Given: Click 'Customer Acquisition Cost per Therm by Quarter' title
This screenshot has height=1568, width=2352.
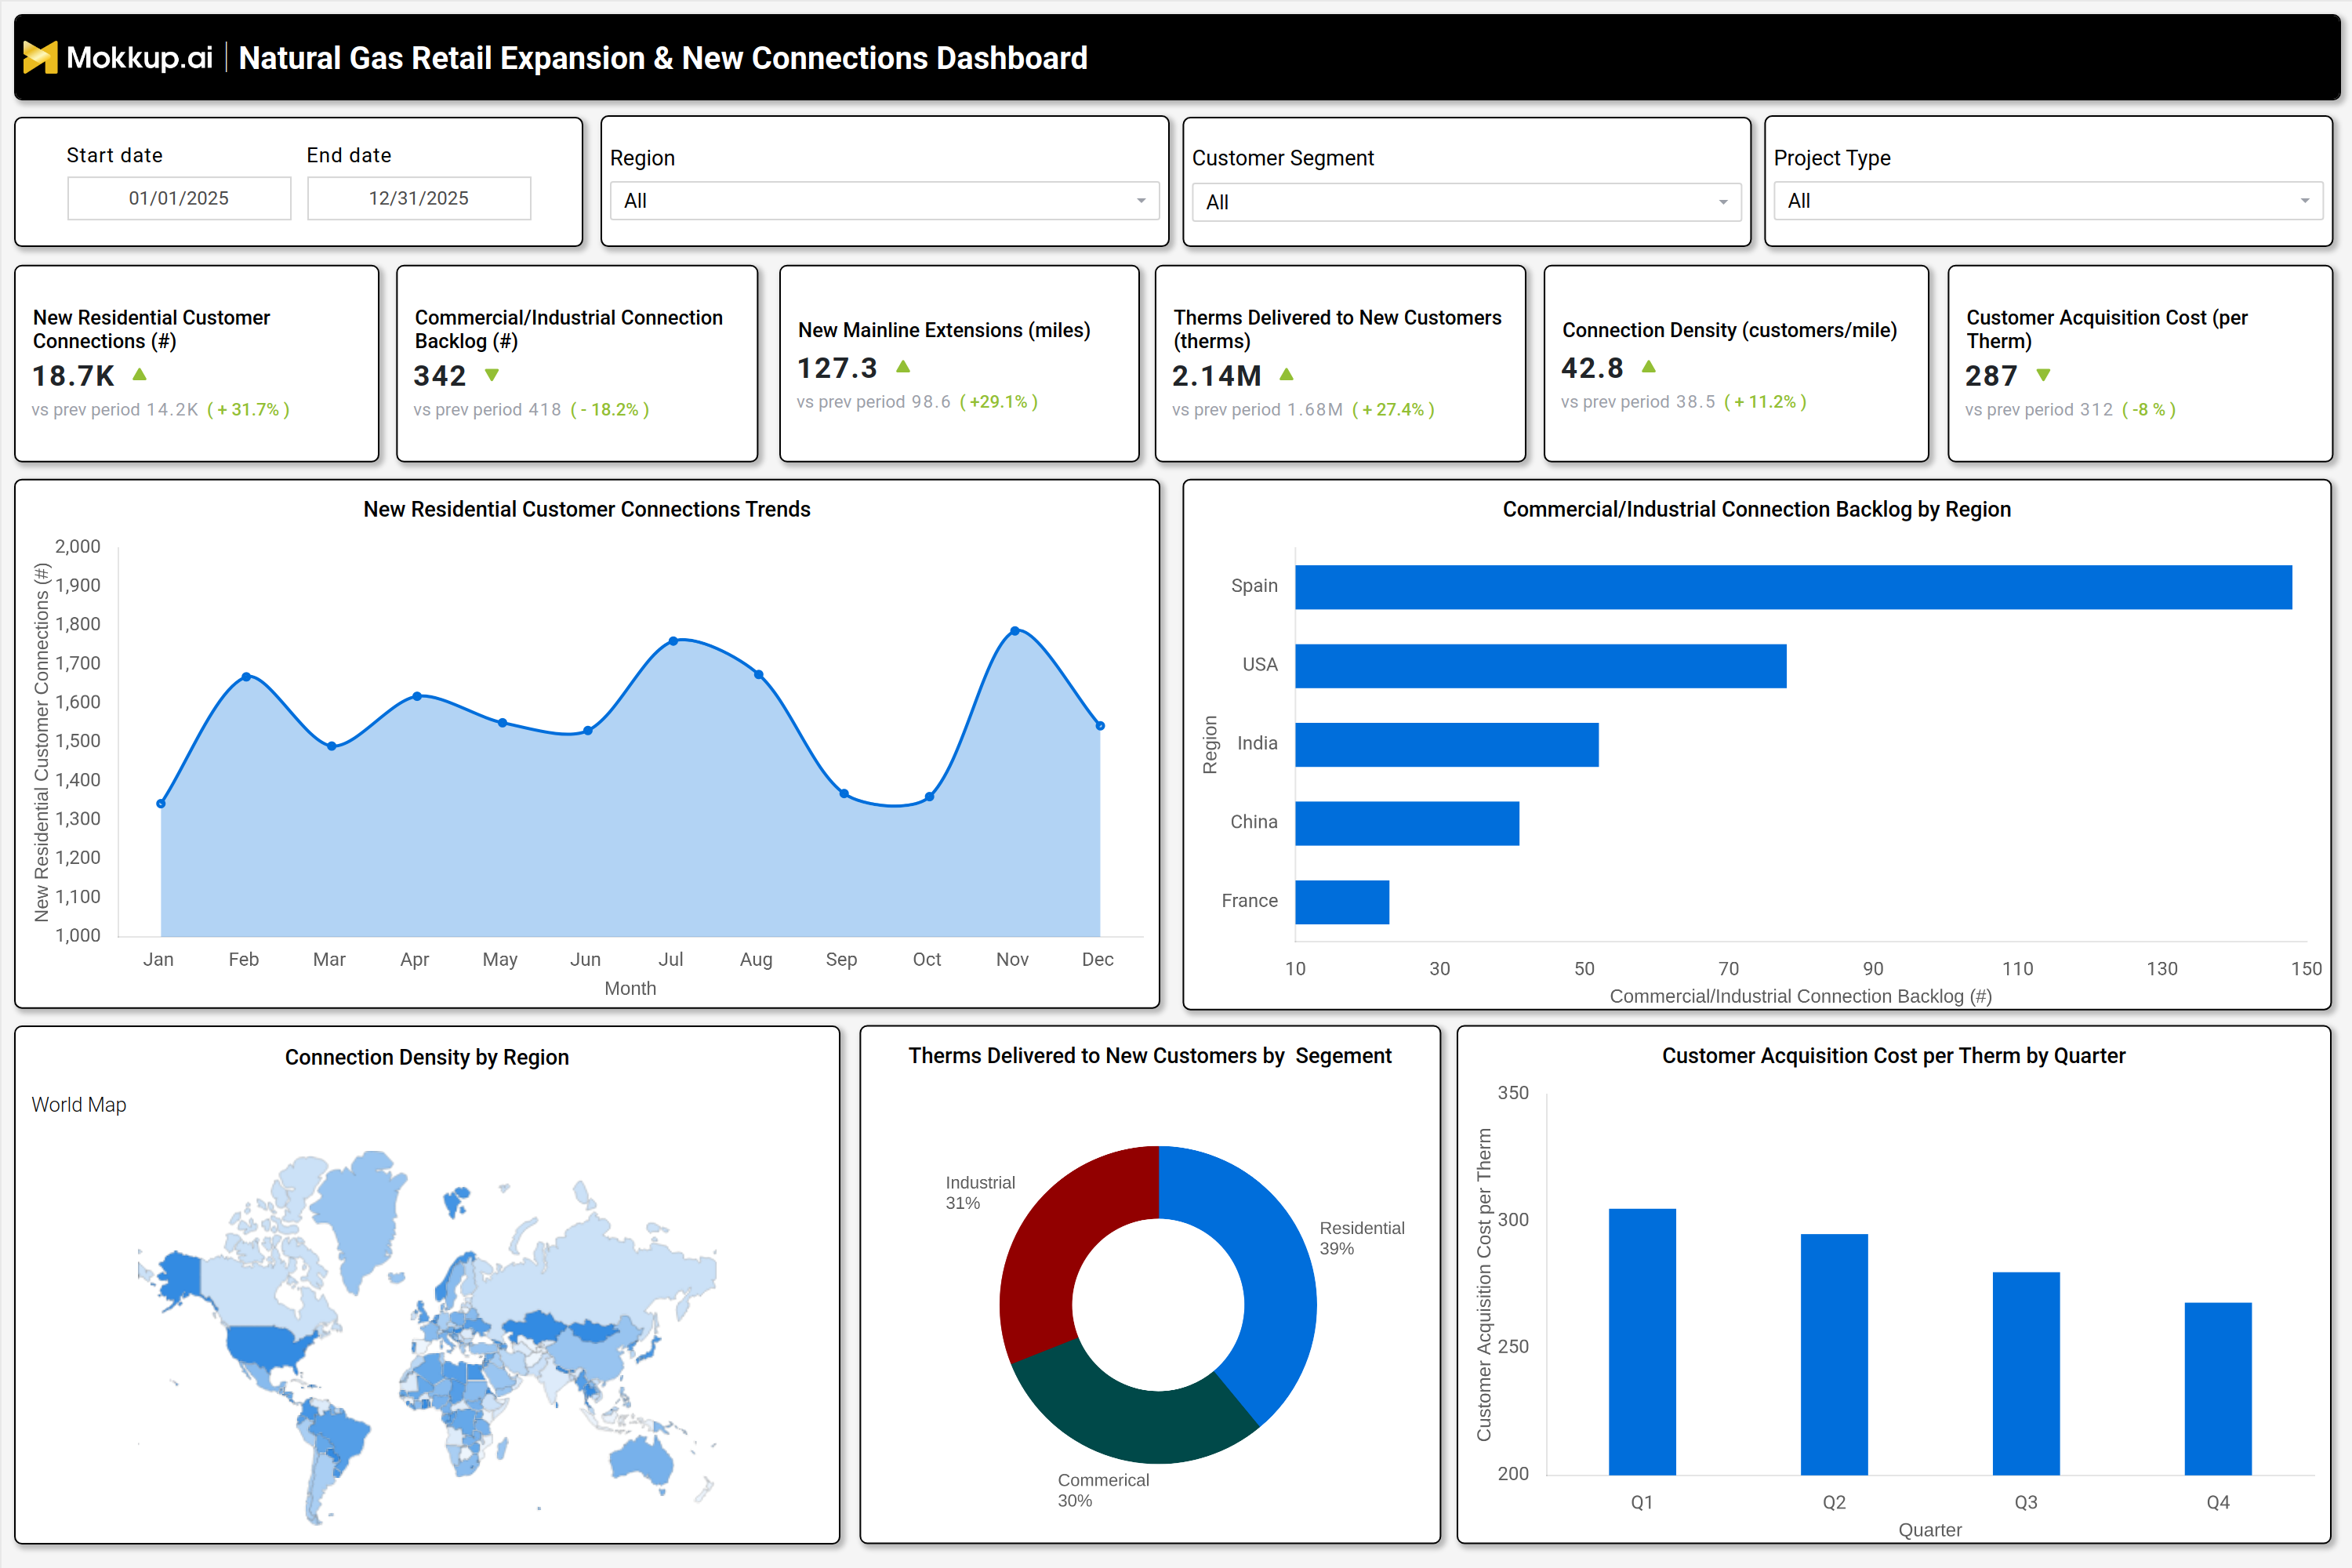Looking at the screenshot, I should tap(1894, 1055).
